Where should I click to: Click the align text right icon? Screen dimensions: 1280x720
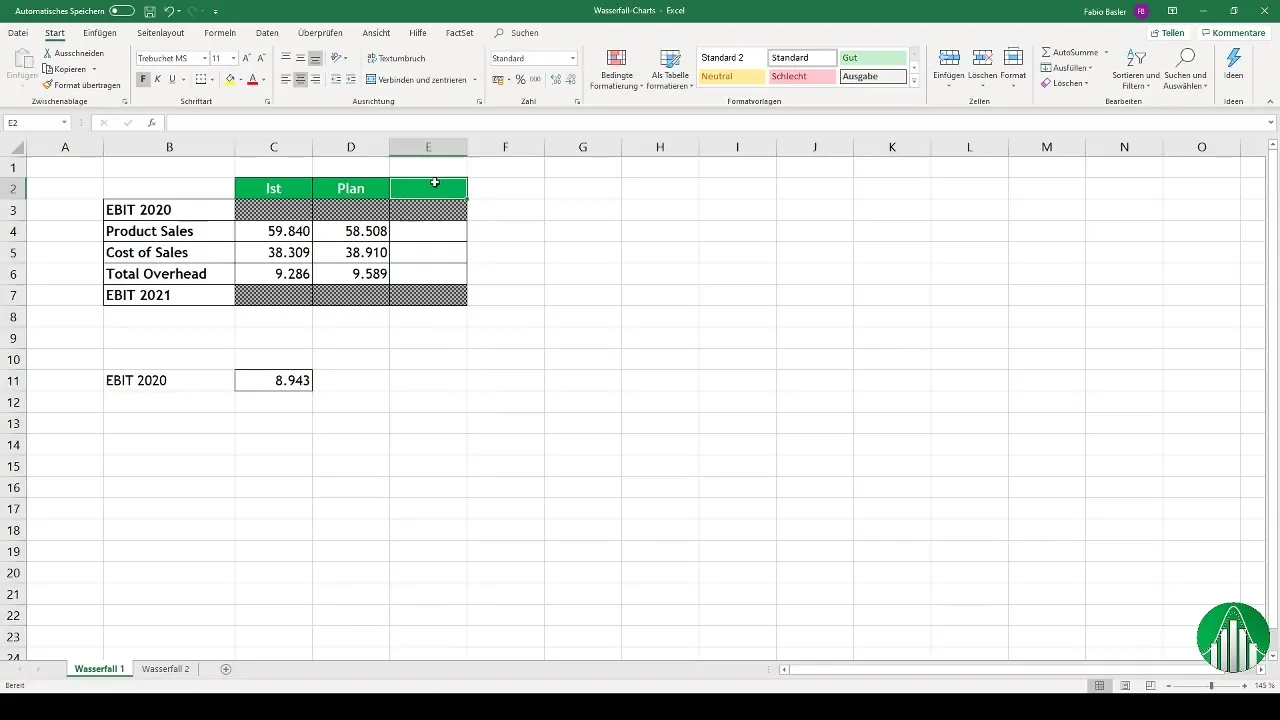pyautogui.click(x=315, y=79)
